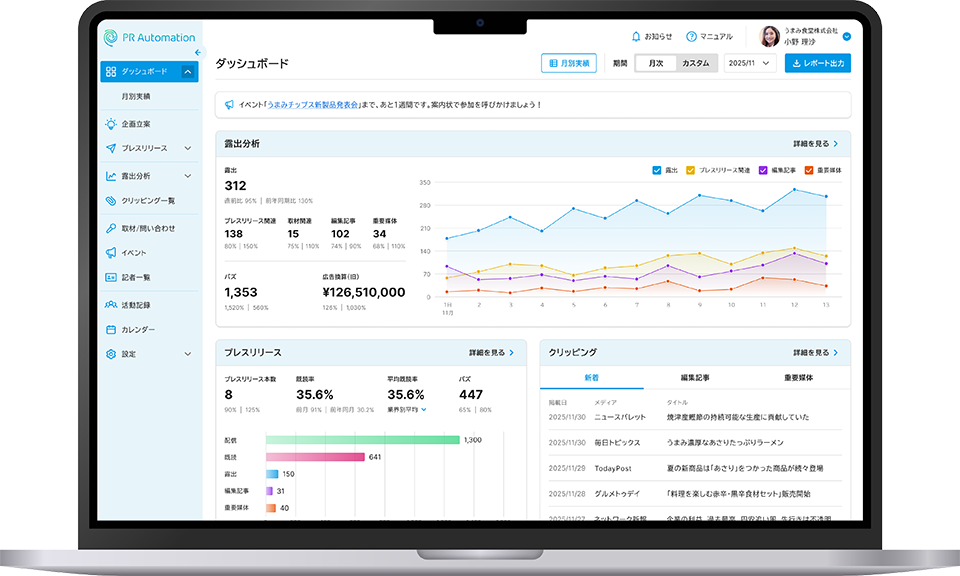Open the カレンダー sidebar icon
960x576 pixels.
click(x=113, y=329)
